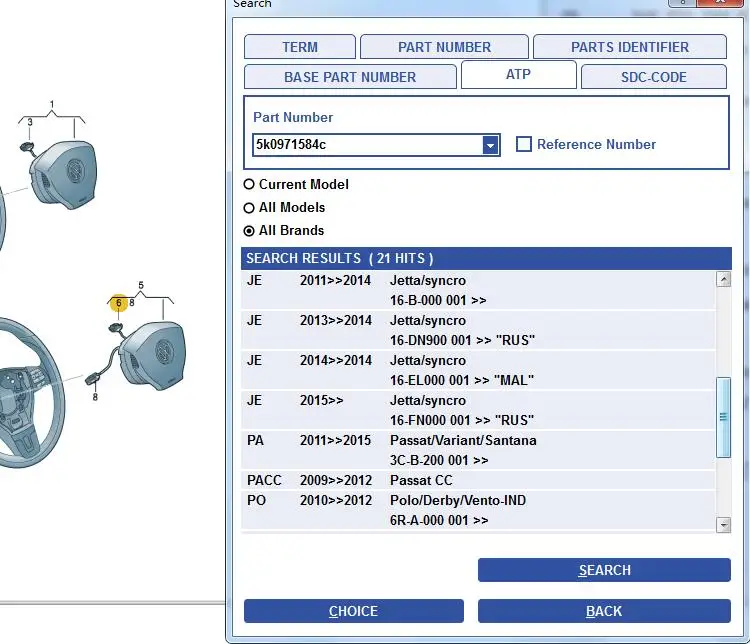Click part number 1 label in diagram

52,104
